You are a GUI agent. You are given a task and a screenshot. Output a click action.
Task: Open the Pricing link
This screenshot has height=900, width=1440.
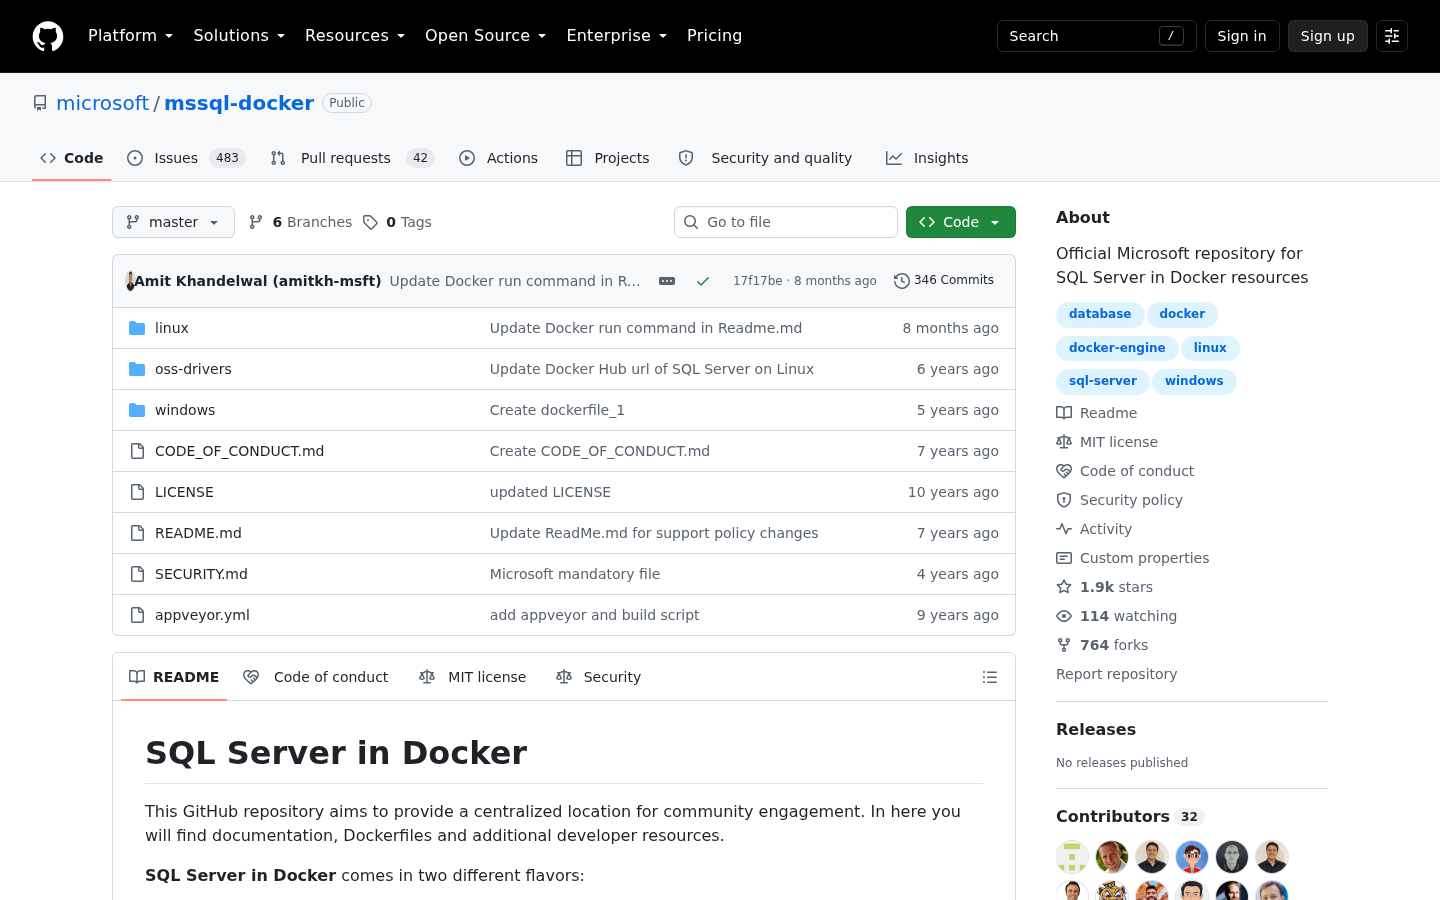(714, 36)
